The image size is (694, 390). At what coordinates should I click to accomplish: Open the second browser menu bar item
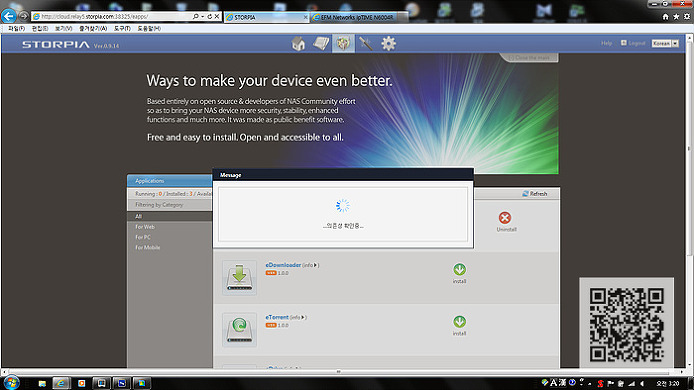40,28
